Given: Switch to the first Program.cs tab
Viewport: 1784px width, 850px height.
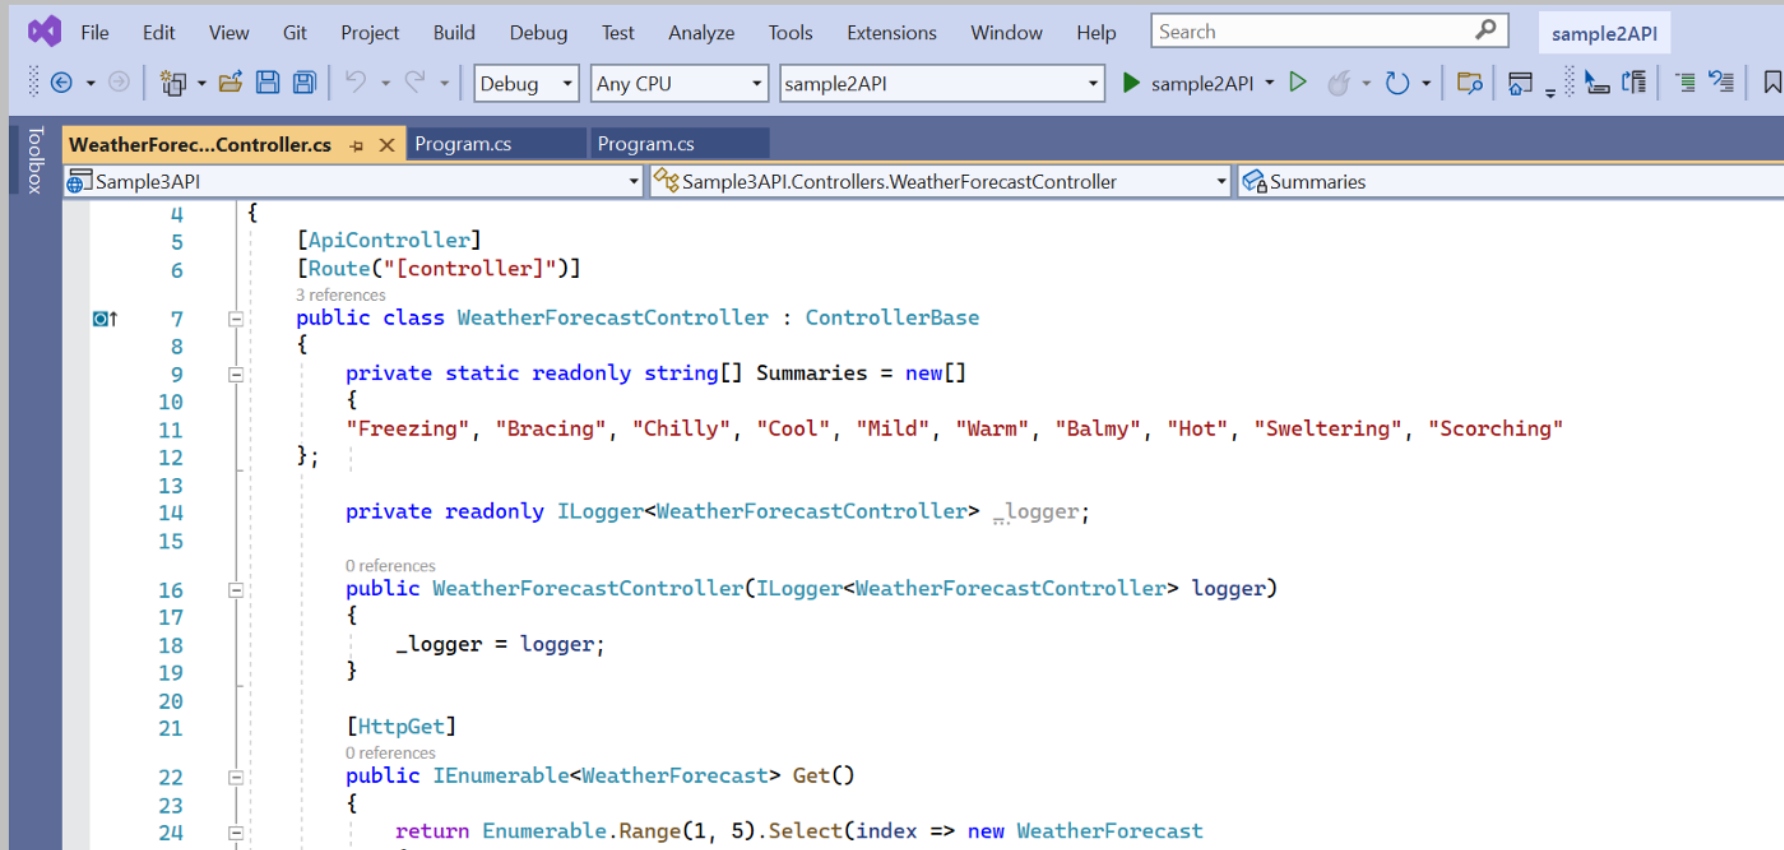Looking at the screenshot, I should 463,144.
